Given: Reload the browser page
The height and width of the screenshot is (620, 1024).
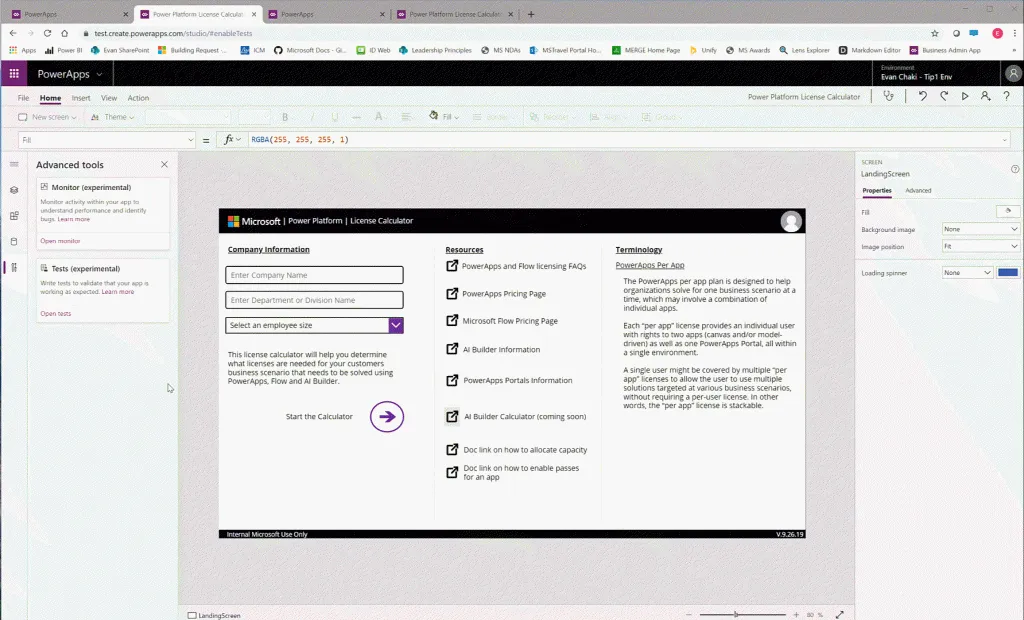Looking at the screenshot, I should [47, 33].
